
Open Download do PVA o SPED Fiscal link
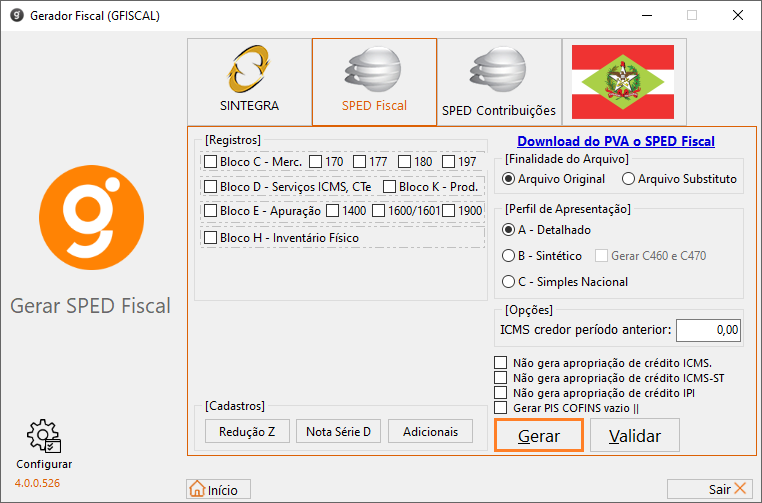click(x=616, y=141)
